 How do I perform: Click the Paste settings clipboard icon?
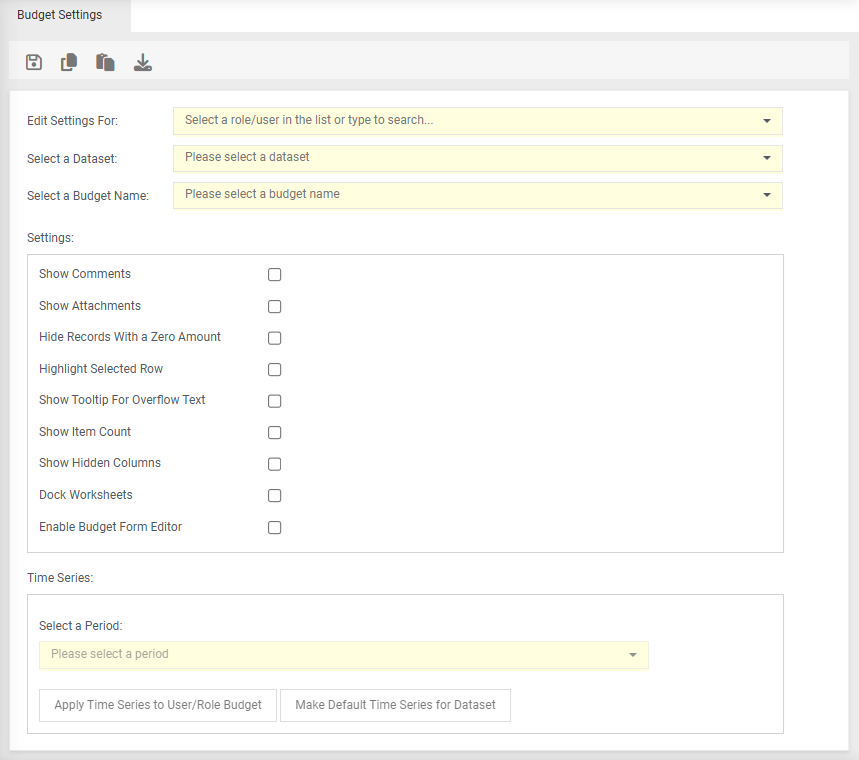(x=105, y=62)
